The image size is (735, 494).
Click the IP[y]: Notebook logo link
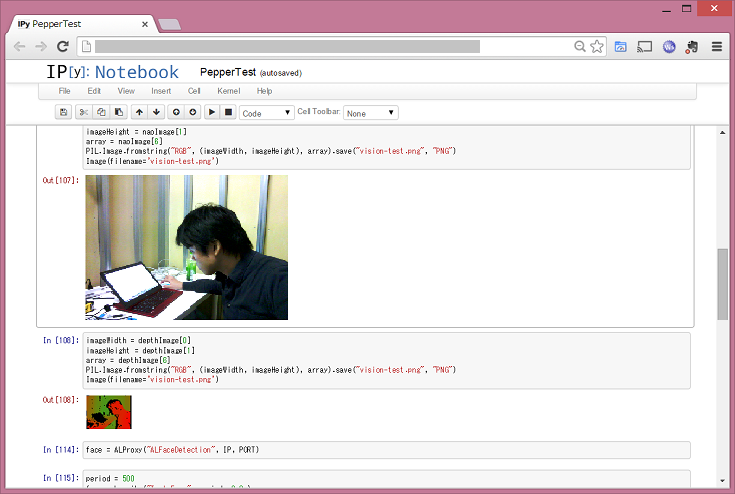tap(112, 72)
